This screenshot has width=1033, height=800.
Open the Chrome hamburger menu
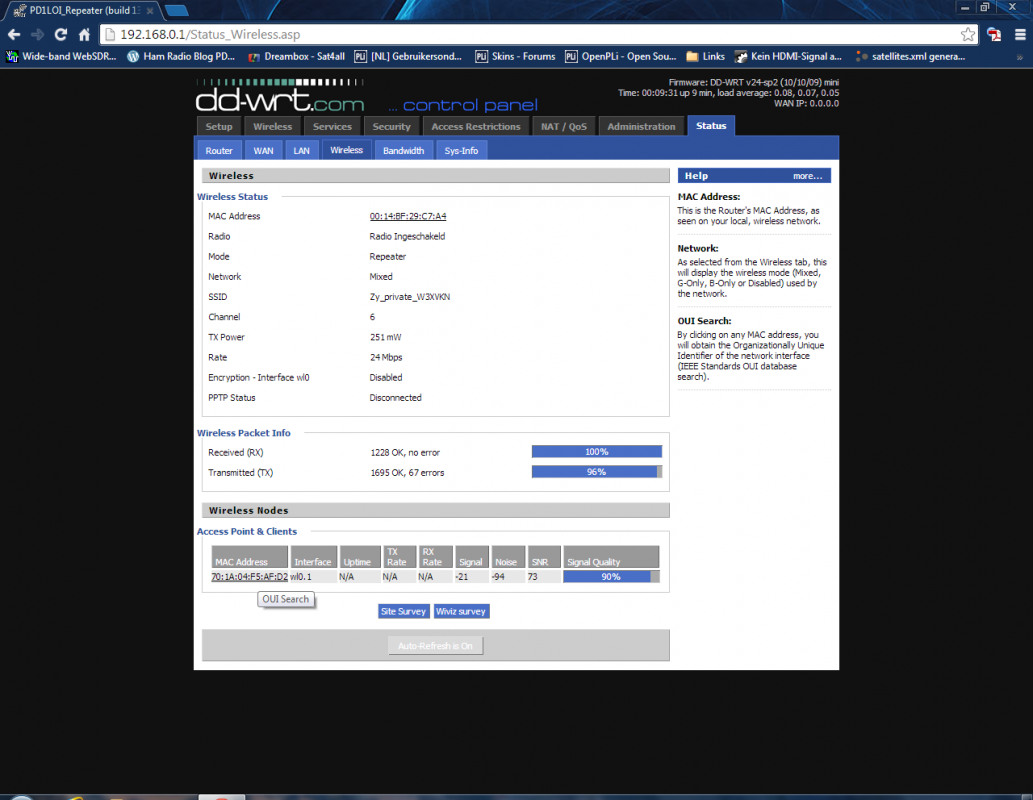point(1018,34)
